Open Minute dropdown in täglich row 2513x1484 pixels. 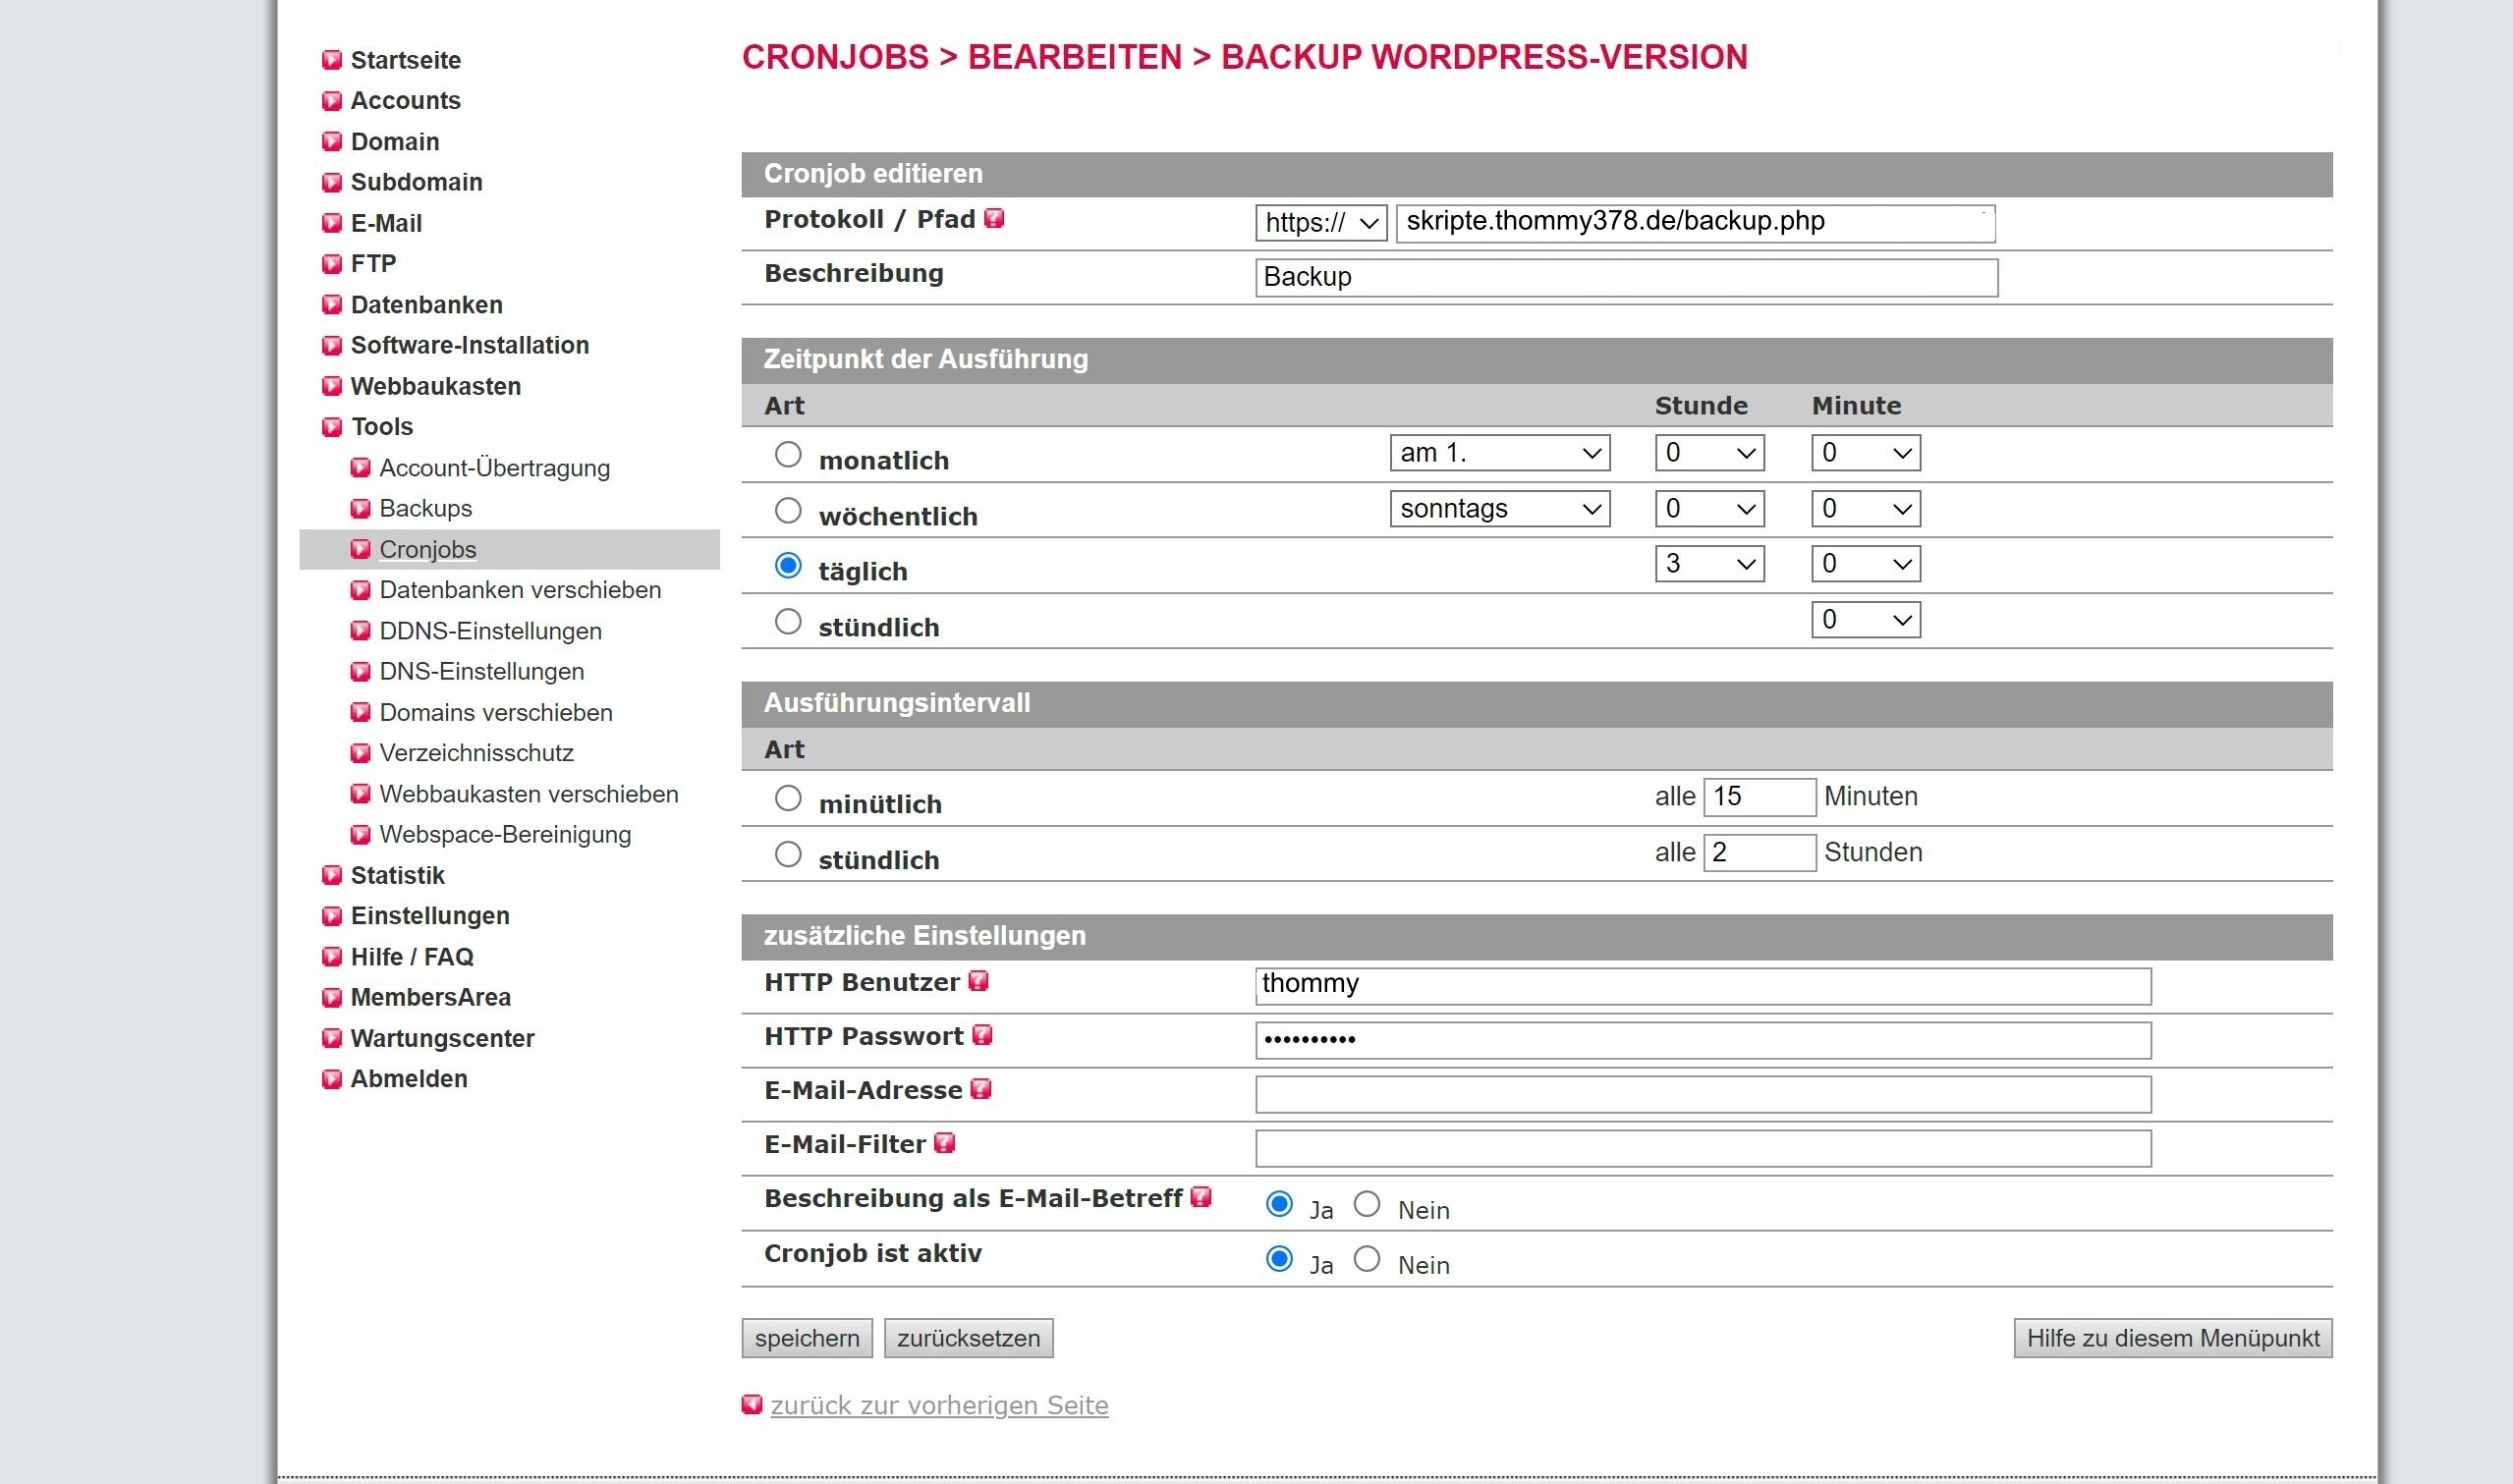(1866, 564)
